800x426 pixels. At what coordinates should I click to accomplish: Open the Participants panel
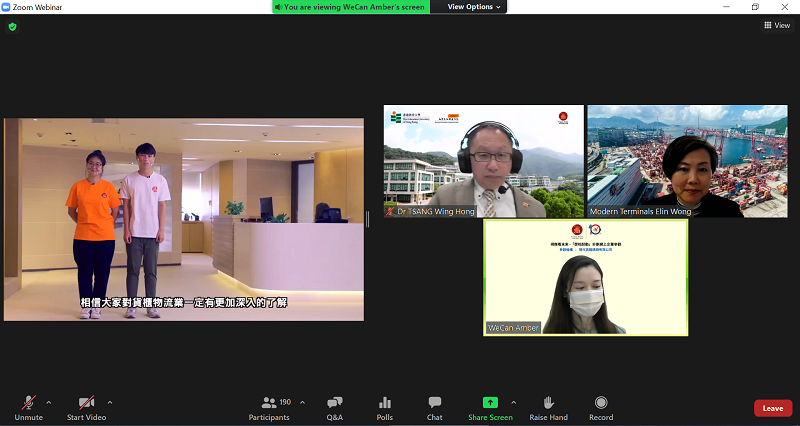[x=269, y=407]
